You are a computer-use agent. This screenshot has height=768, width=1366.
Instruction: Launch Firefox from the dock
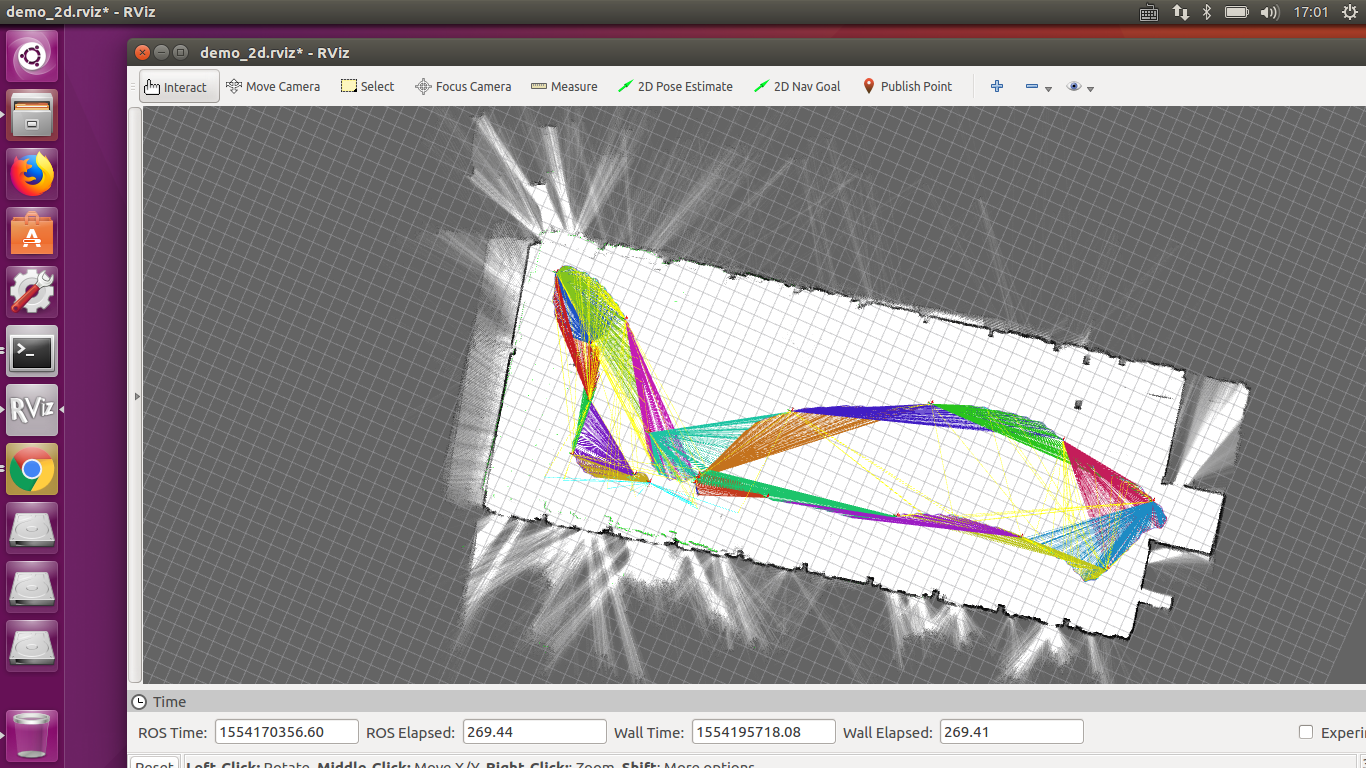point(31,173)
